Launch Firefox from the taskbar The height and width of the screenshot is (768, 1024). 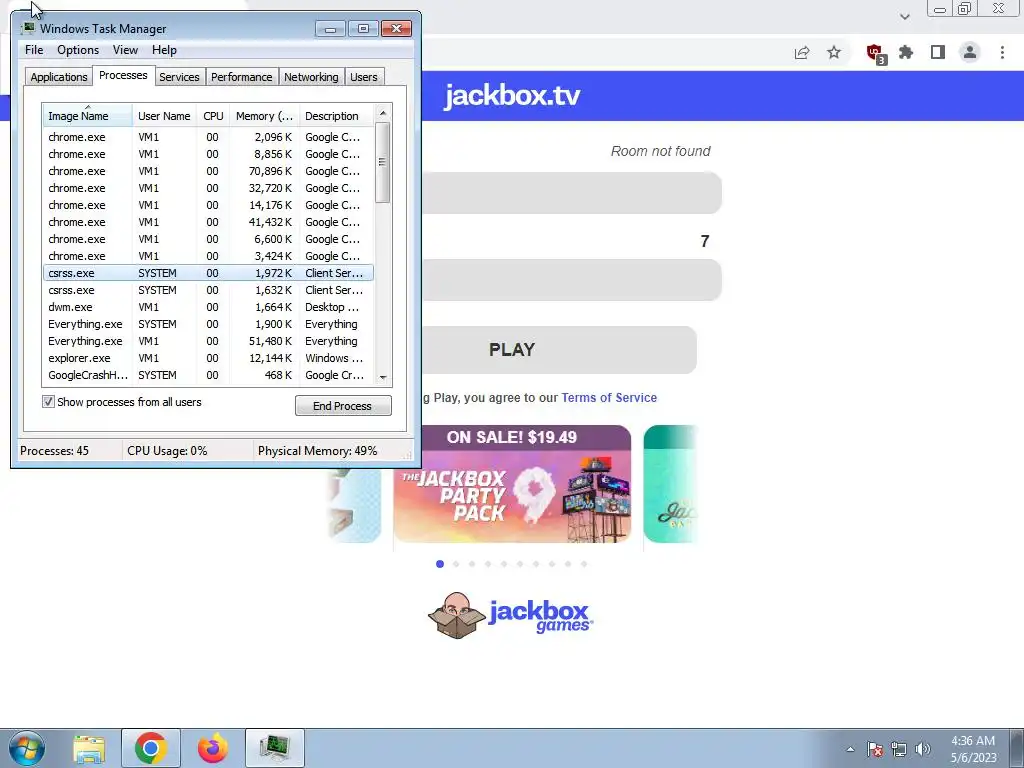[x=213, y=748]
